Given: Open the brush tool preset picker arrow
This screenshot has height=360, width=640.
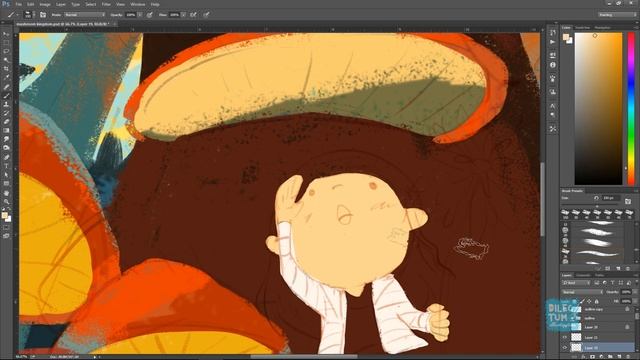Looking at the screenshot, I should [17, 15].
